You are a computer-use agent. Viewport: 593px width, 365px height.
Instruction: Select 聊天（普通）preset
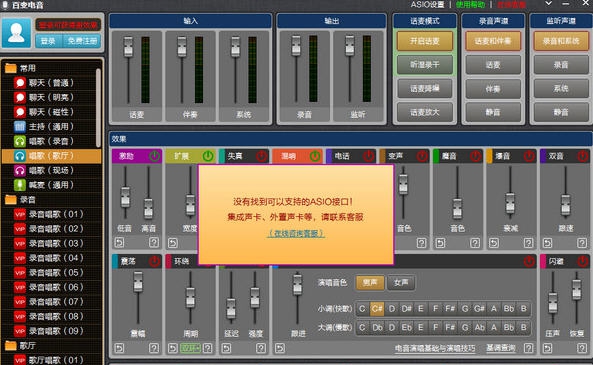[x=51, y=83]
